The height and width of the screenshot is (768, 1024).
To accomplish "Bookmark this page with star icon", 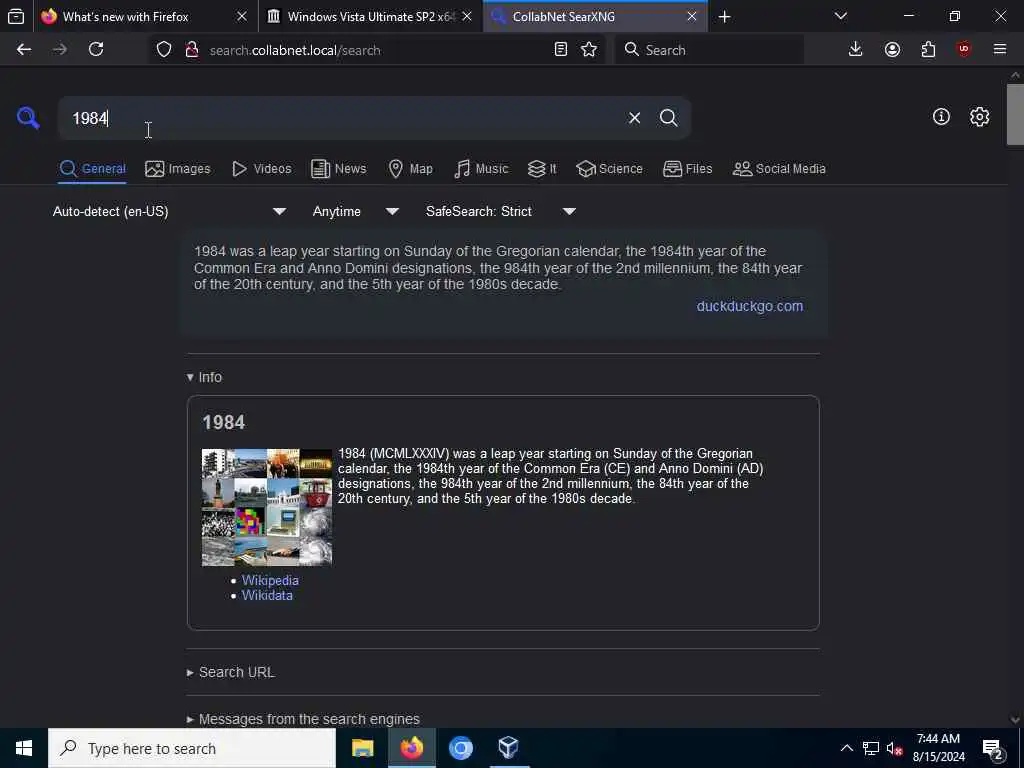I will (588, 50).
